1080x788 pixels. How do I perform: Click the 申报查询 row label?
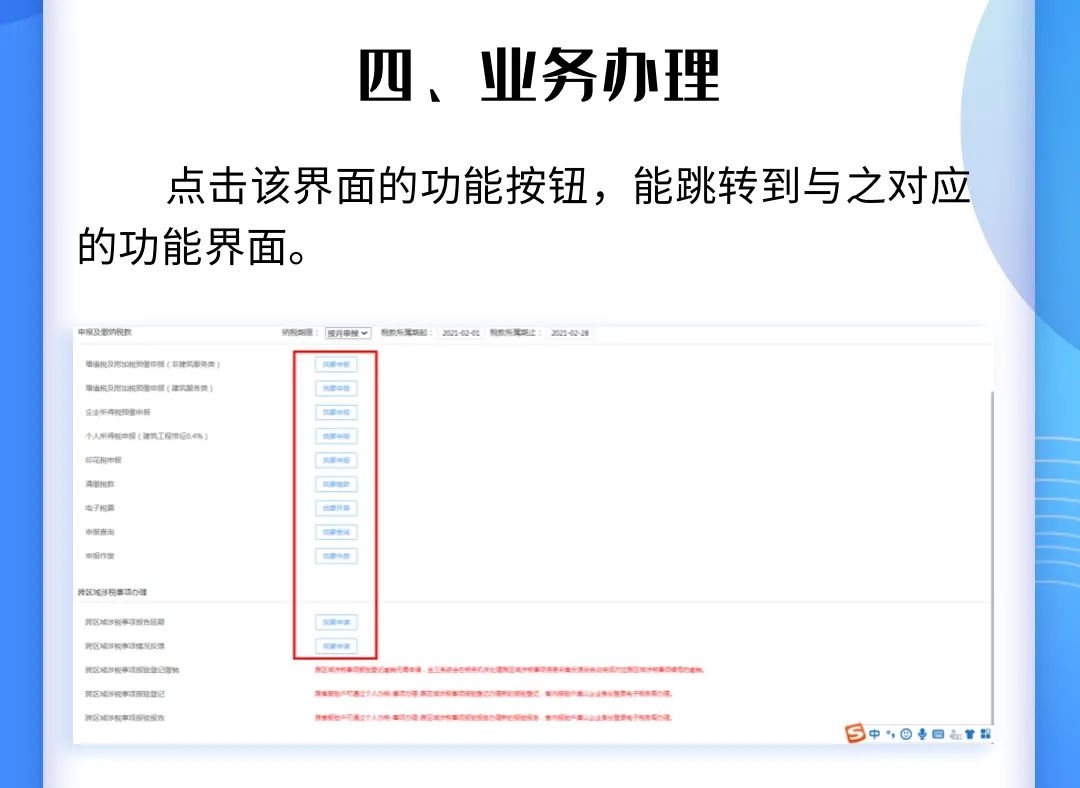(x=100, y=532)
